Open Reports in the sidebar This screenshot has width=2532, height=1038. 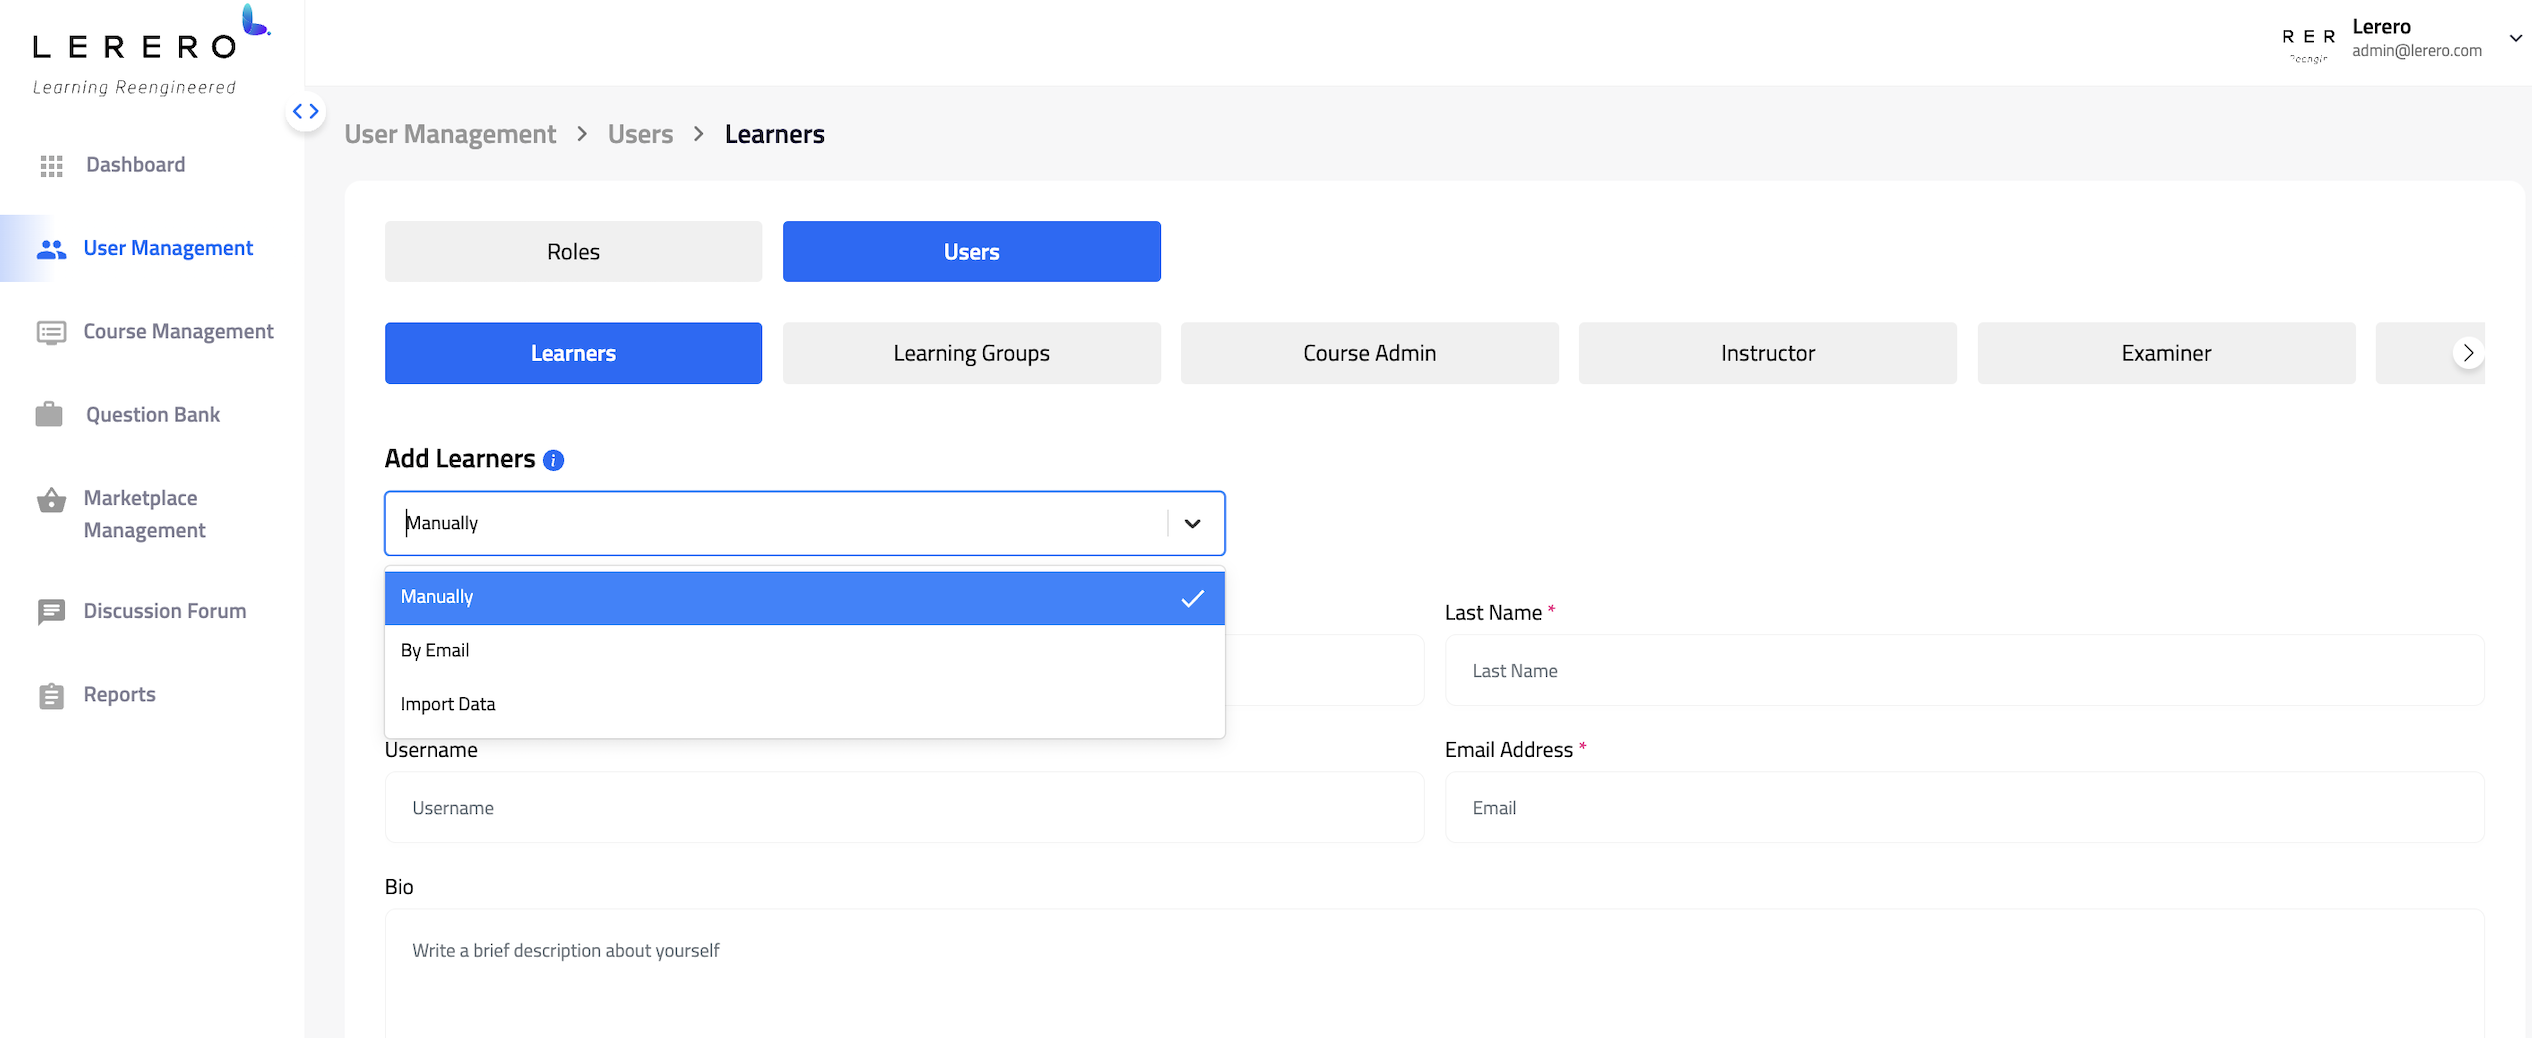coord(120,695)
